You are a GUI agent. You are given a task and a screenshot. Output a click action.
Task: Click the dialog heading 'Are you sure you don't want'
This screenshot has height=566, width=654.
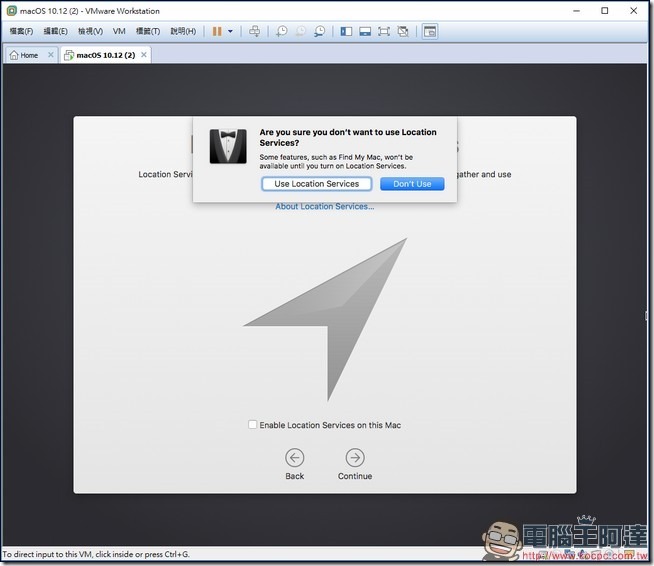coord(348,137)
